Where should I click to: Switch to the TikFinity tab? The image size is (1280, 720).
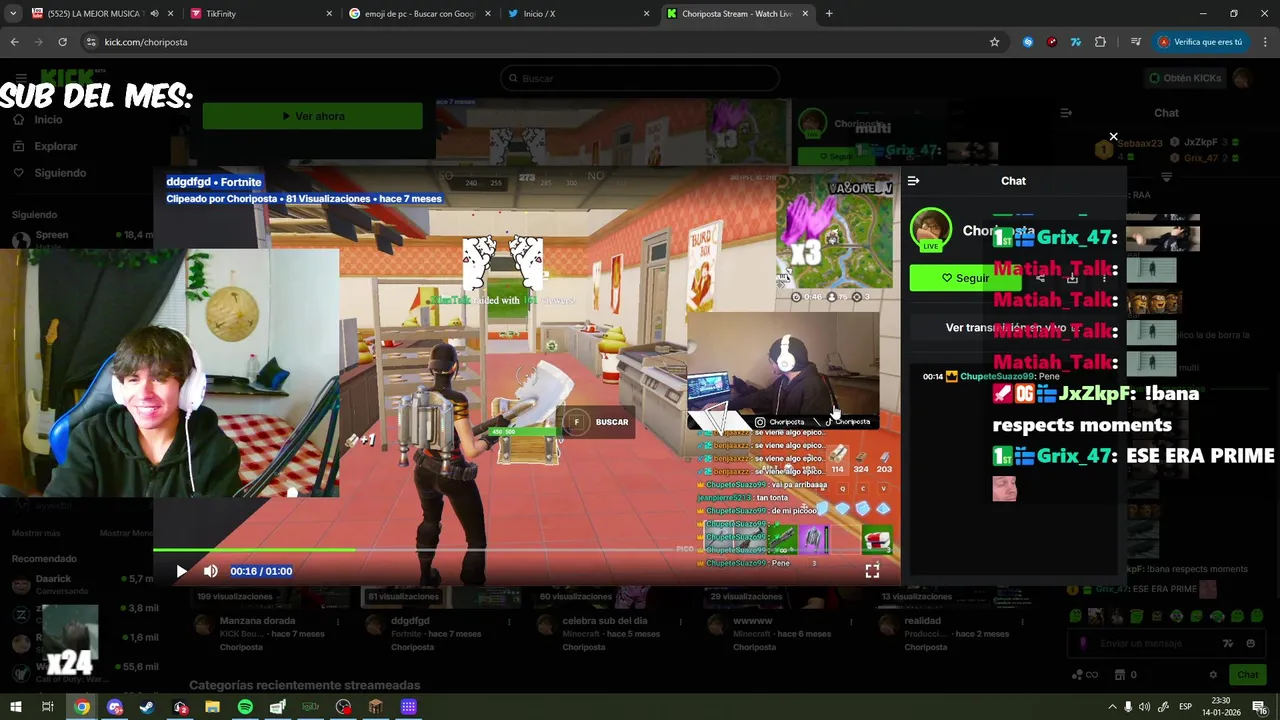pyautogui.click(x=260, y=14)
